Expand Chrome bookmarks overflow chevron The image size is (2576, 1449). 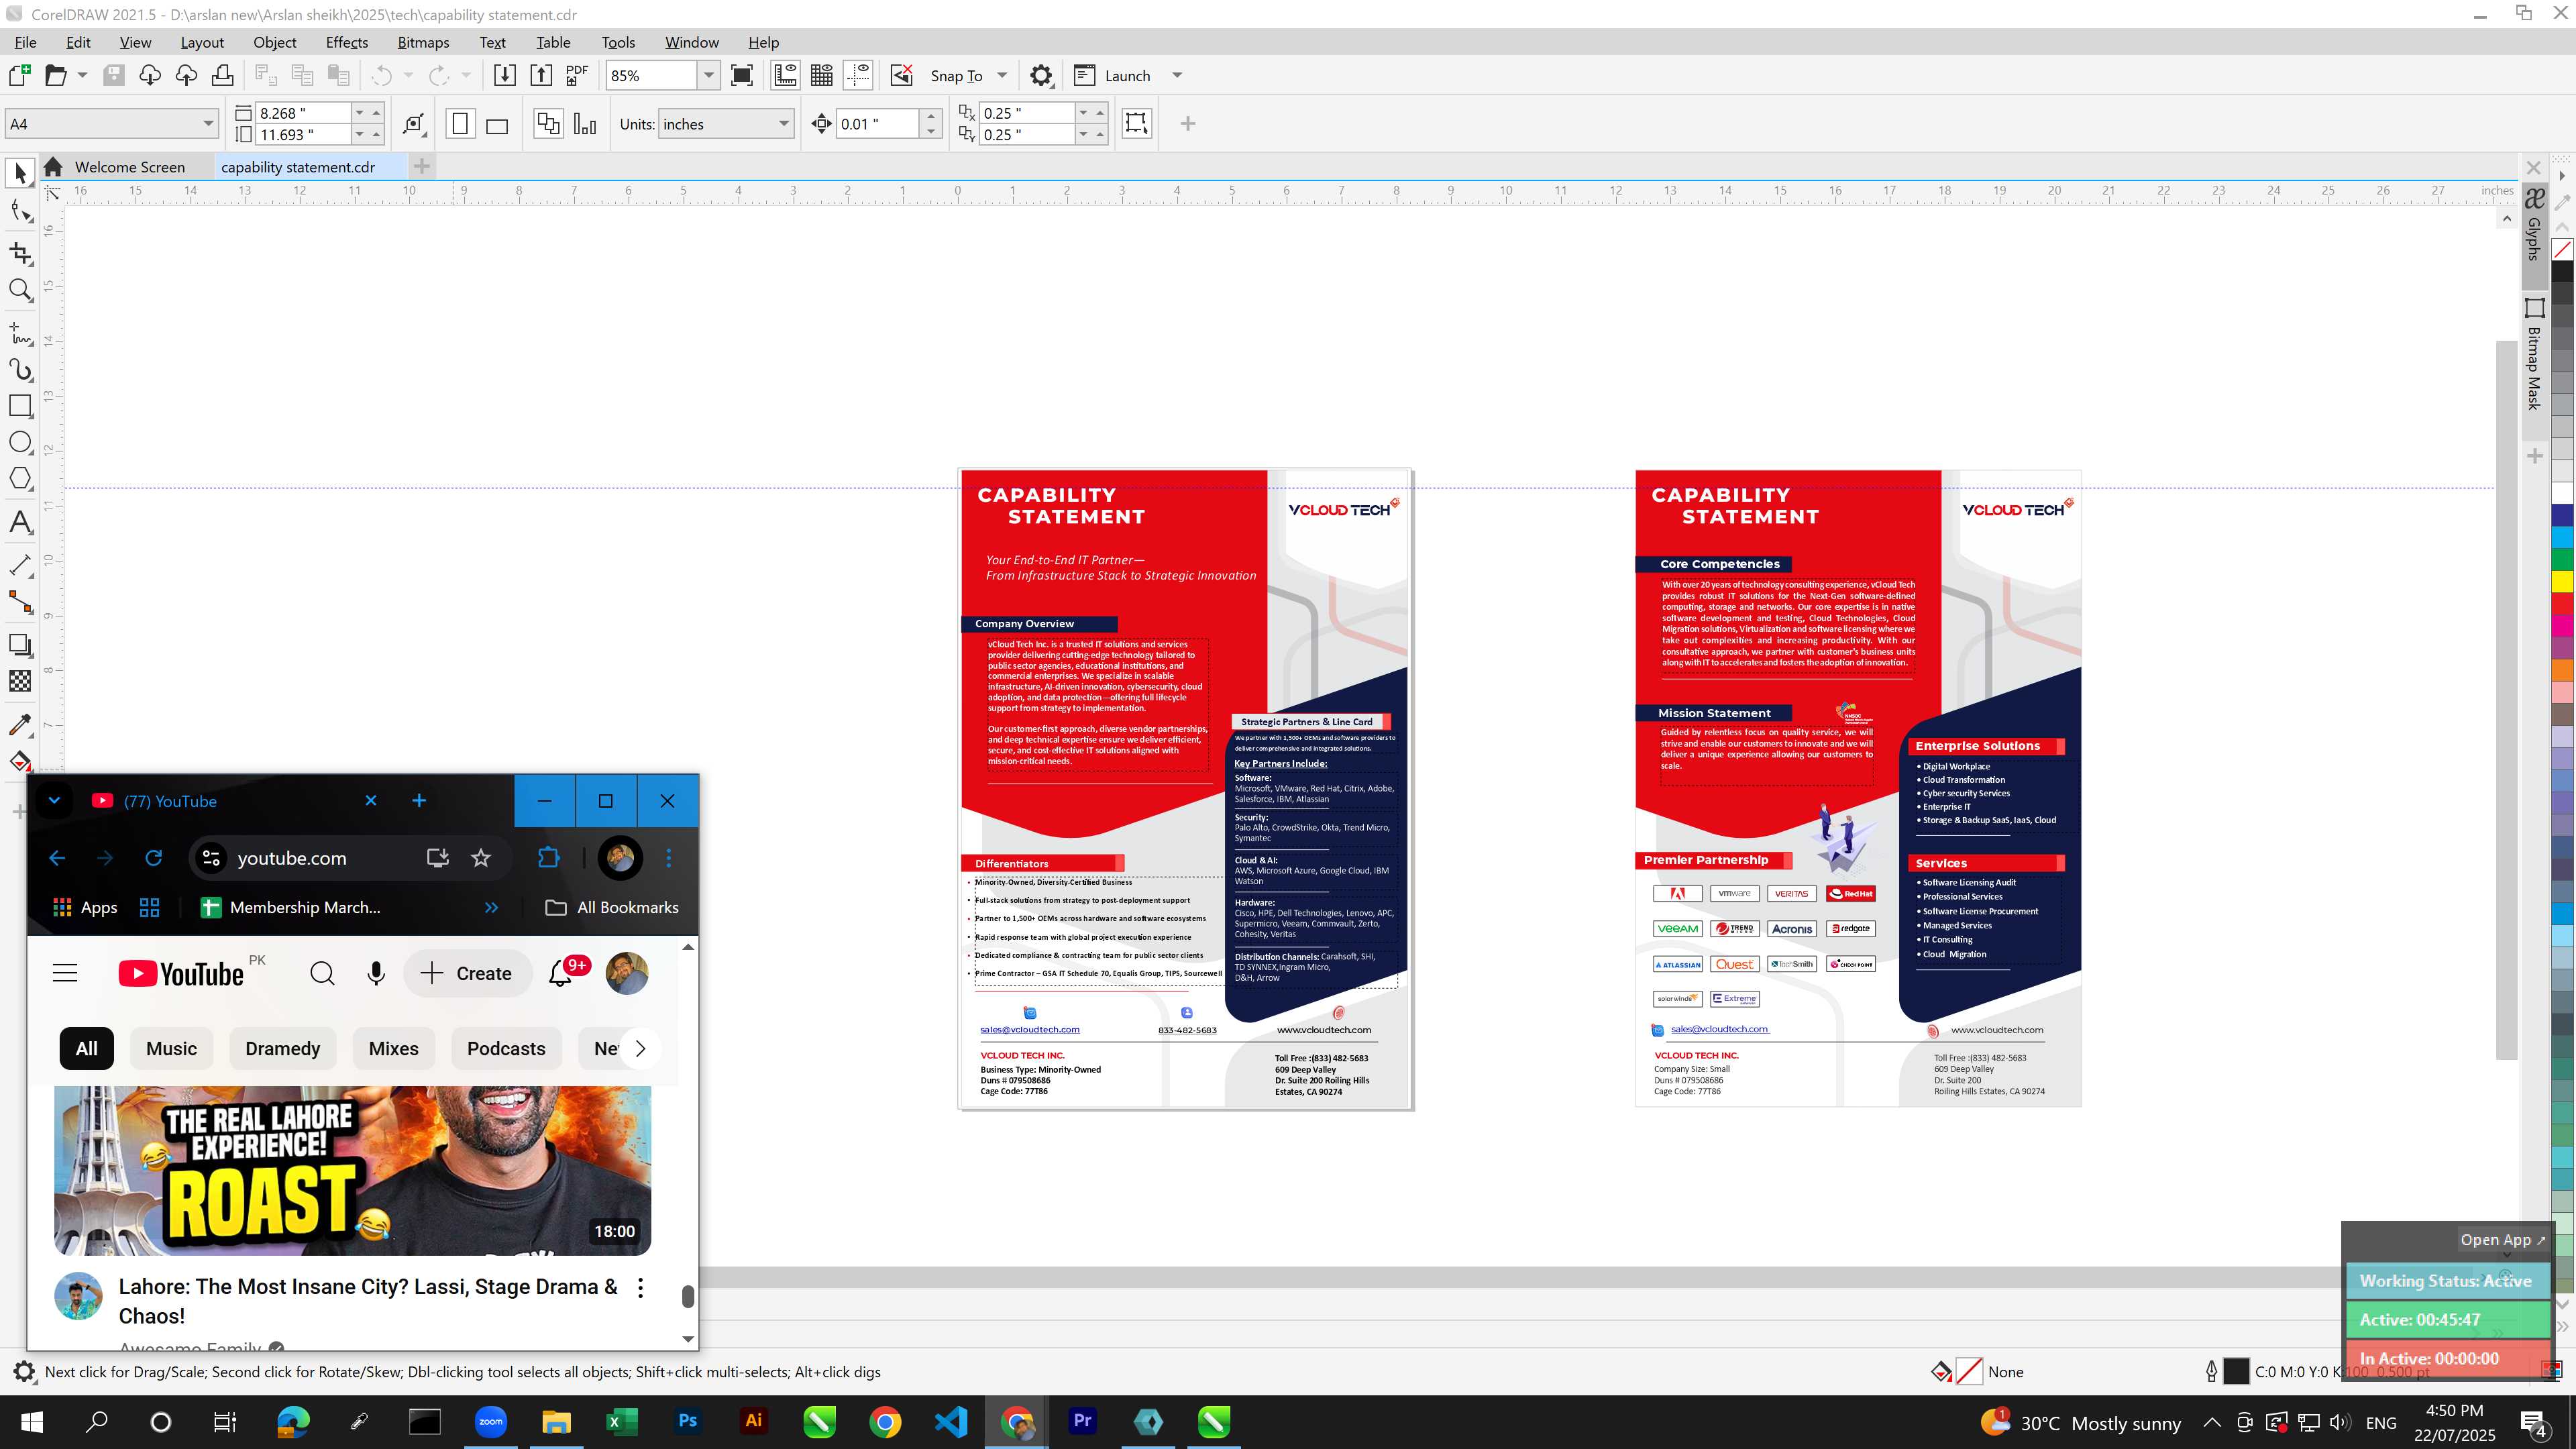491,907
